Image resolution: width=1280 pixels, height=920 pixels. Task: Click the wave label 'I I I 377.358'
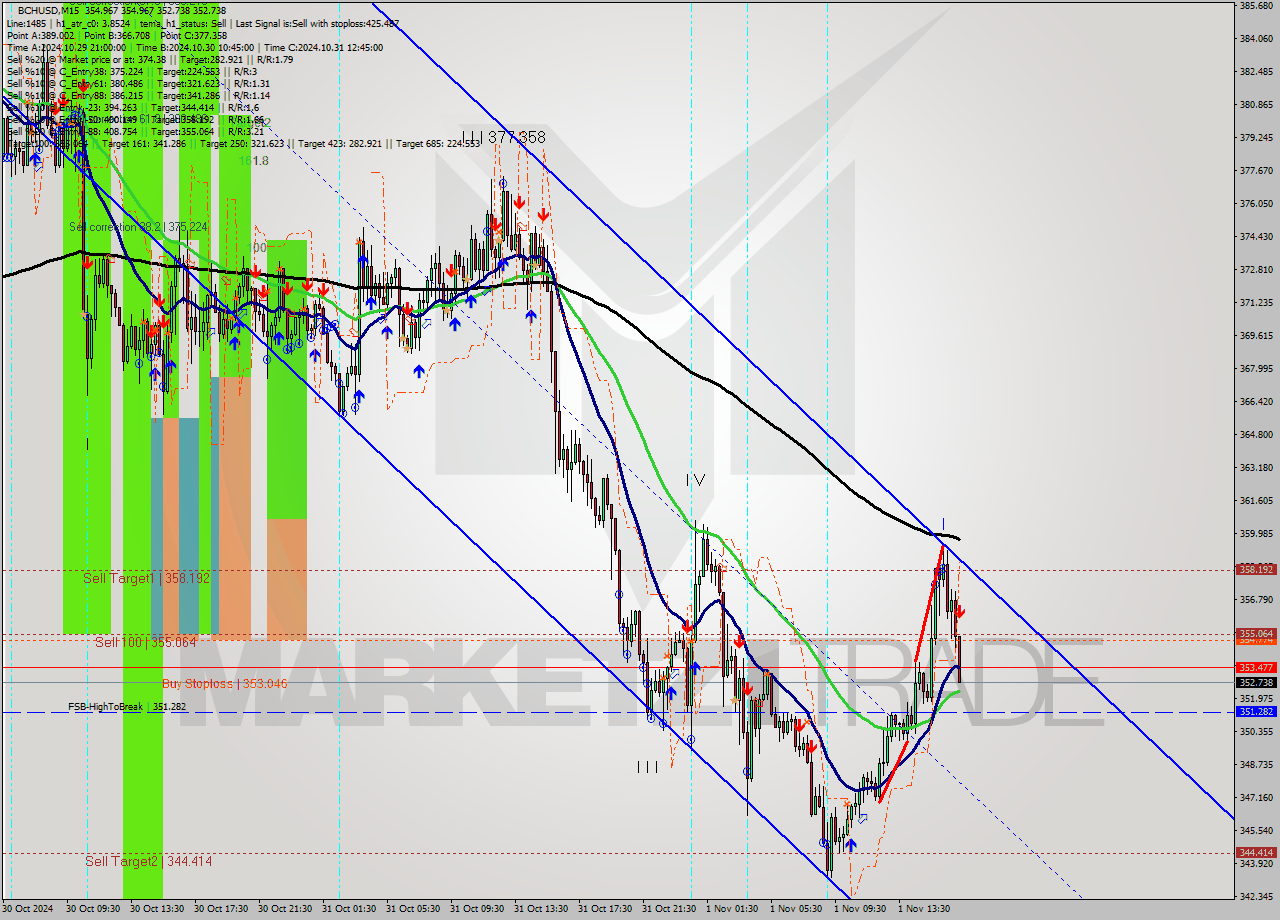pos(504,137)
